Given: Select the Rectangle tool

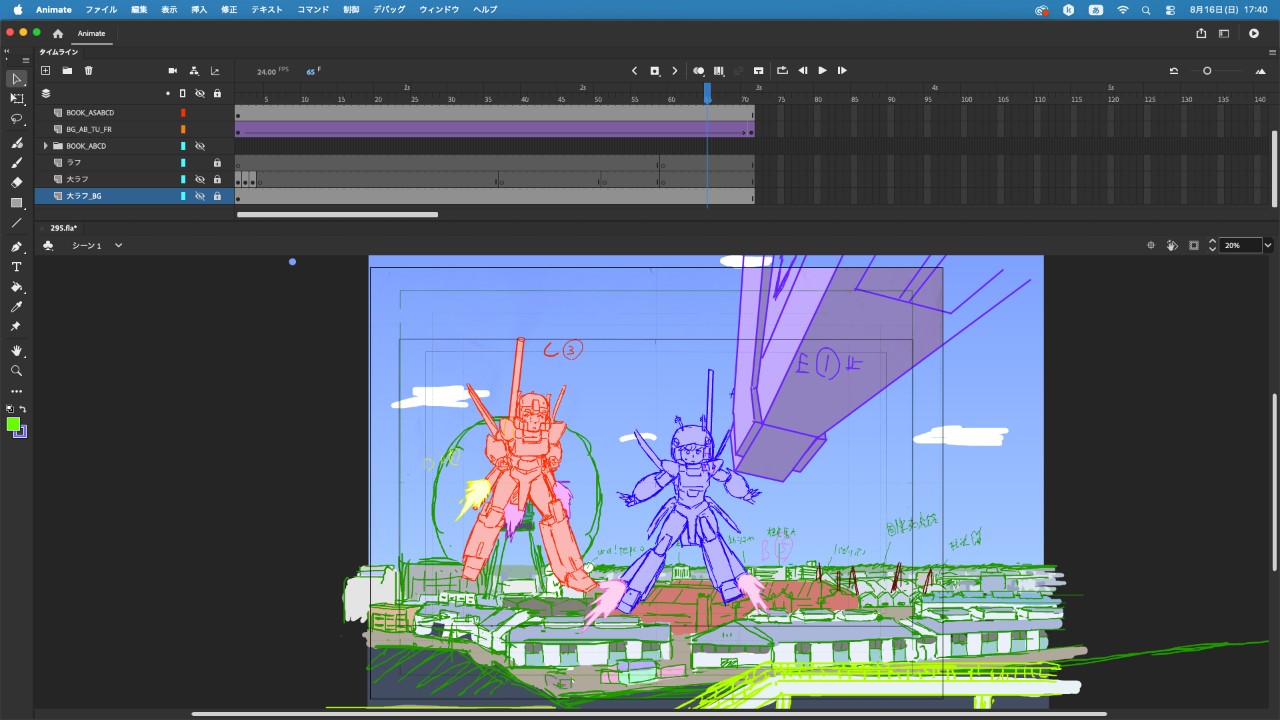Looking at the screenshot, I should [x=16, y=202].
